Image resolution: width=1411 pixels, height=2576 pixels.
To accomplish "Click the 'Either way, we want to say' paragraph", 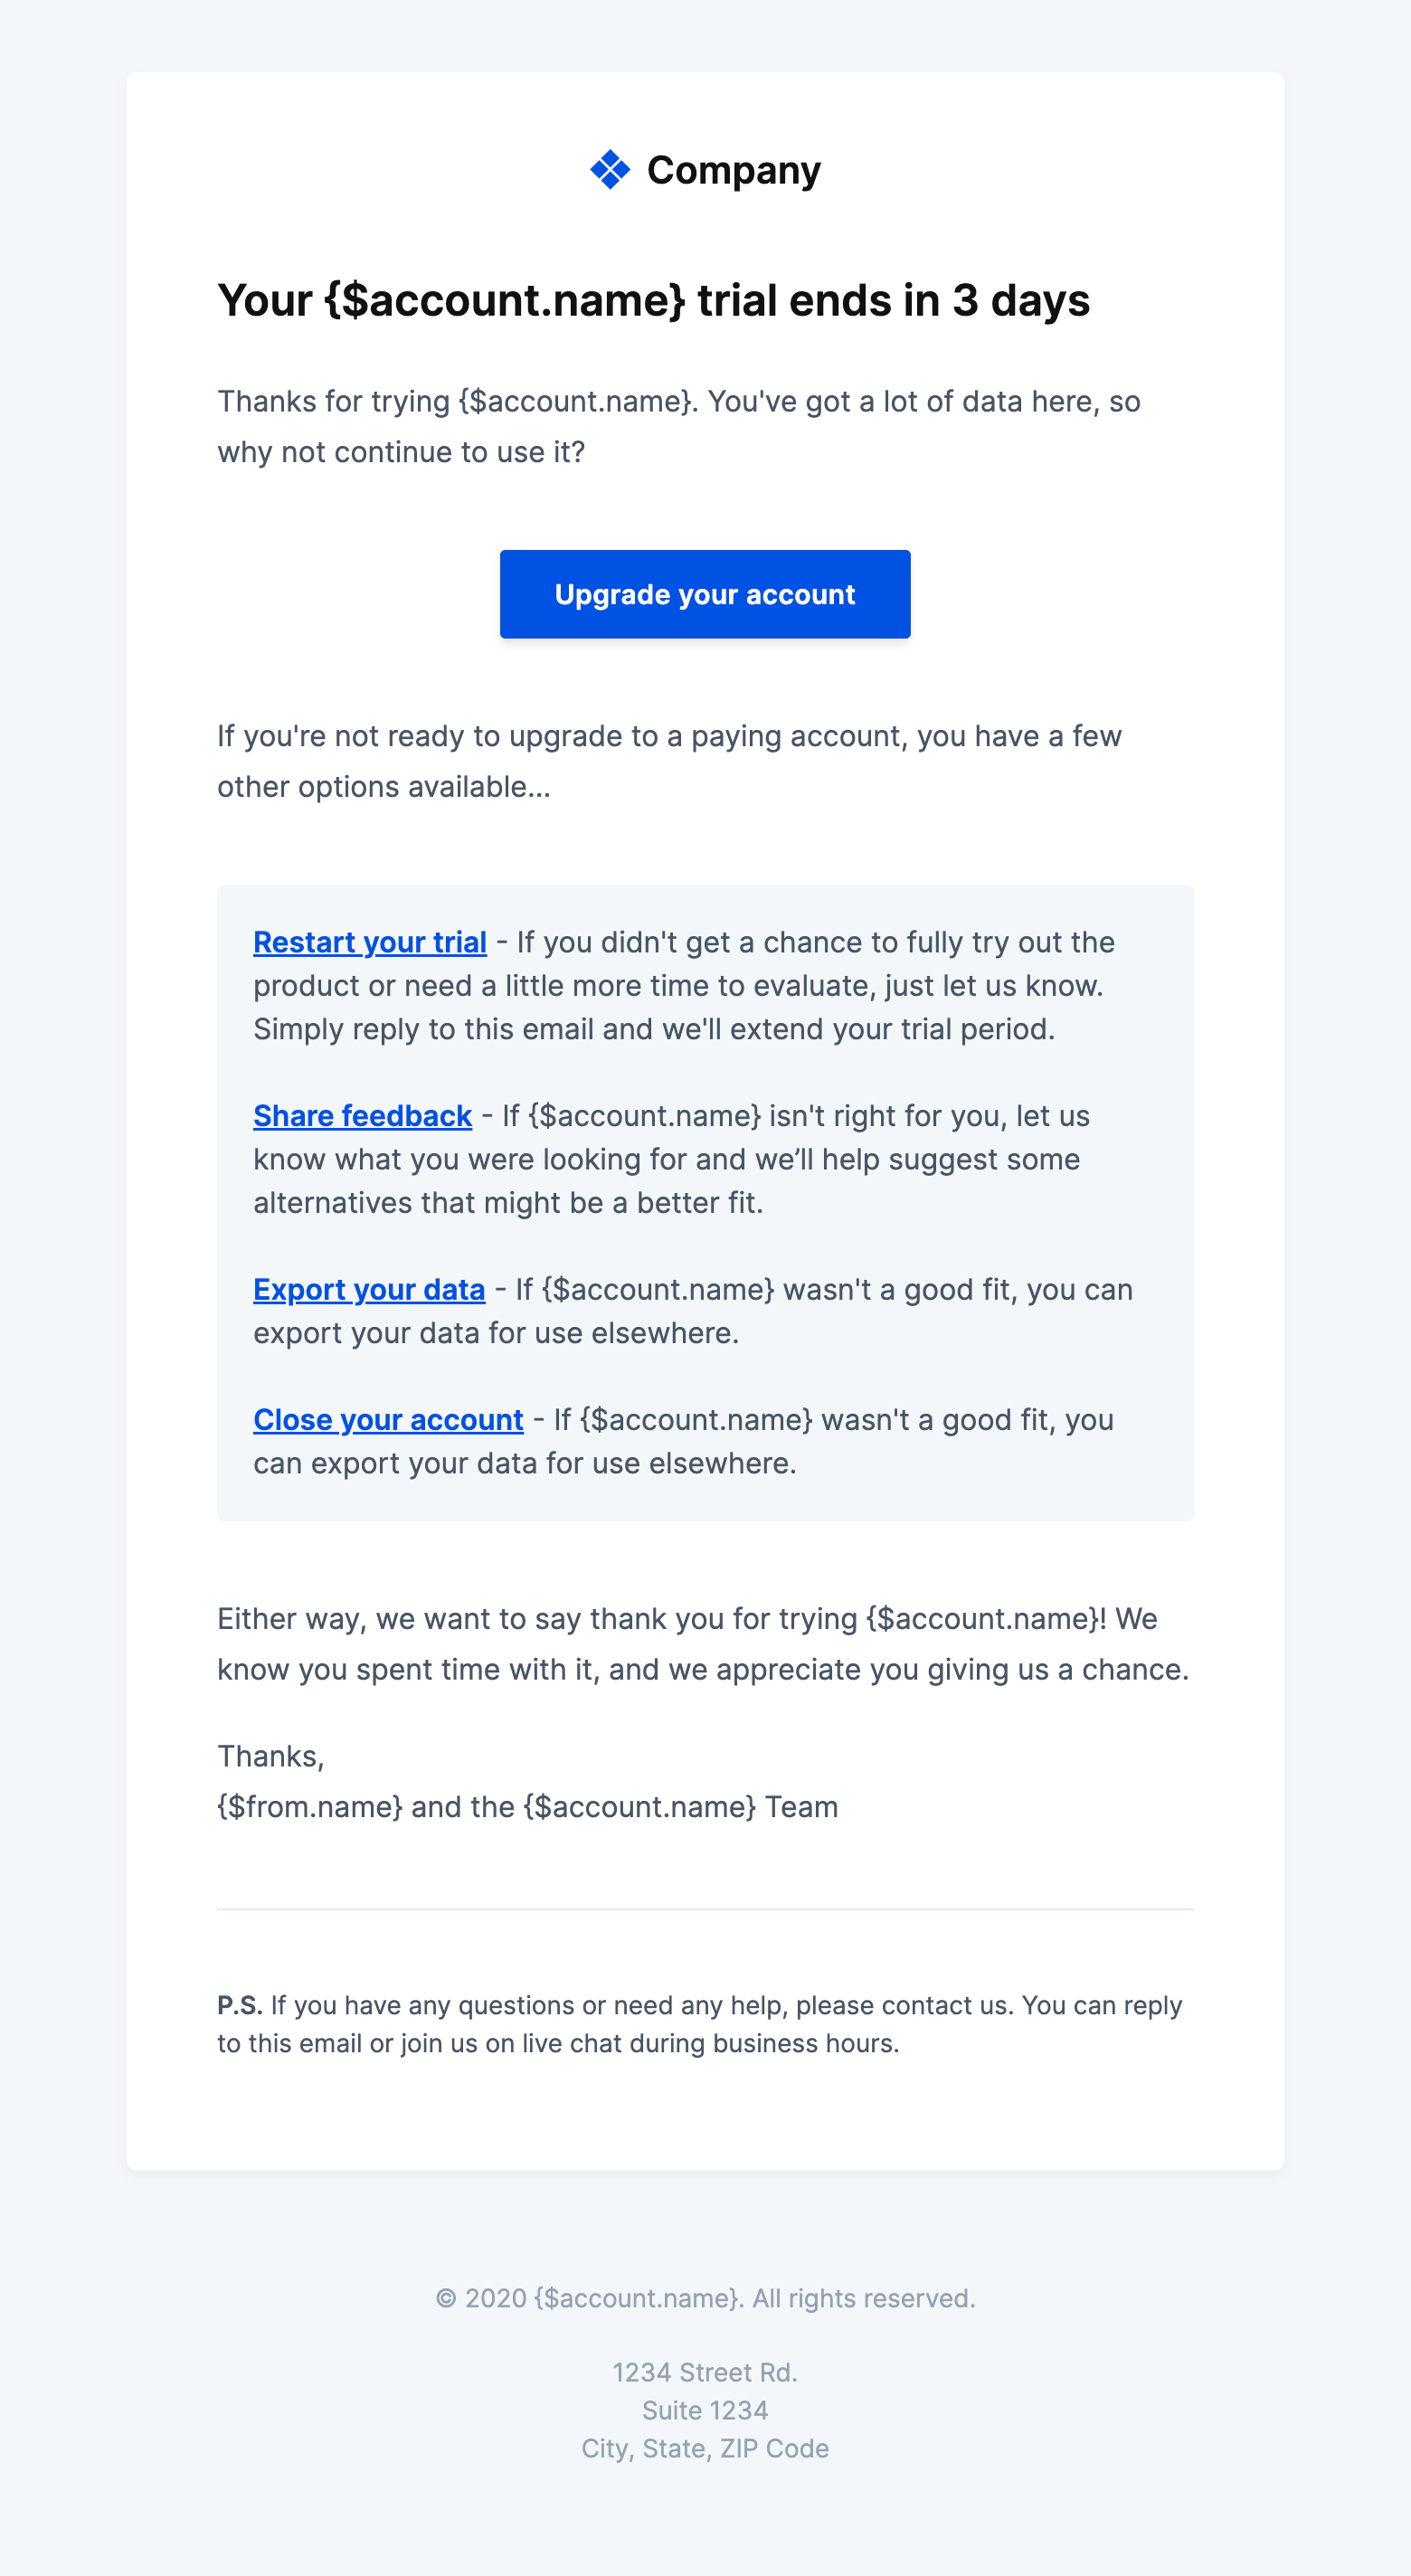I will [702, 1643].
